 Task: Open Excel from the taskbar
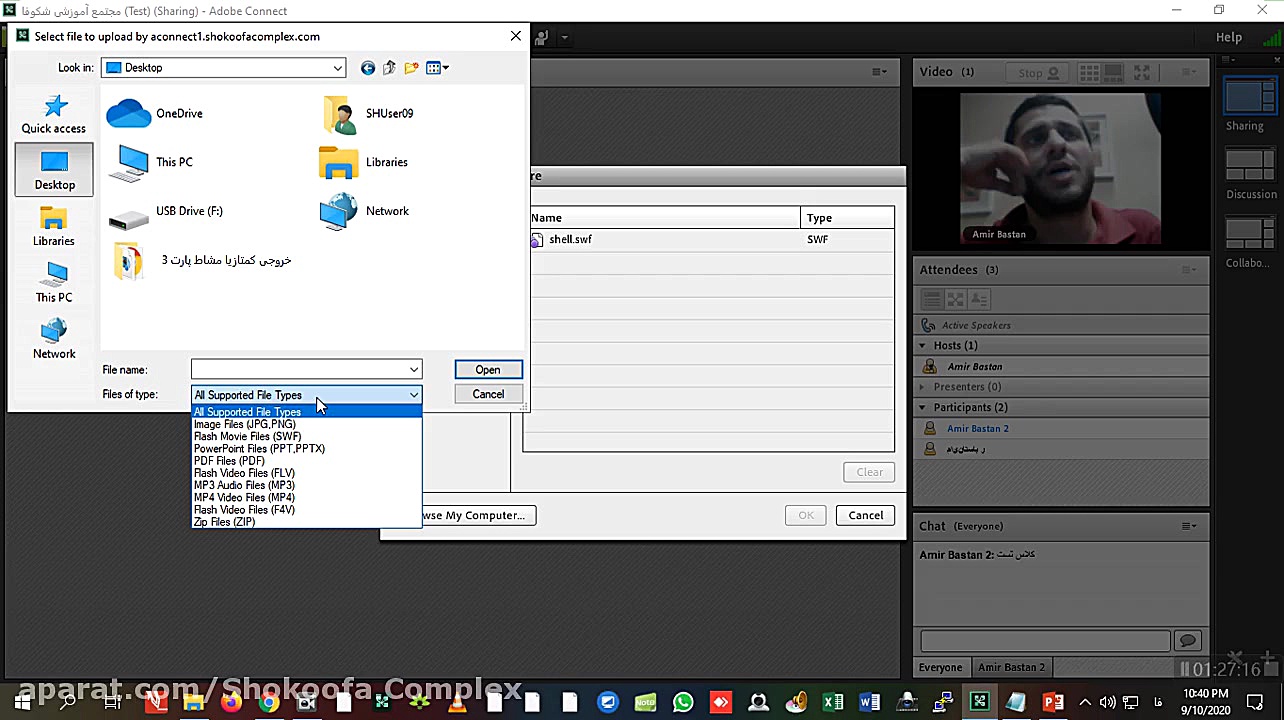coord(832,702)
